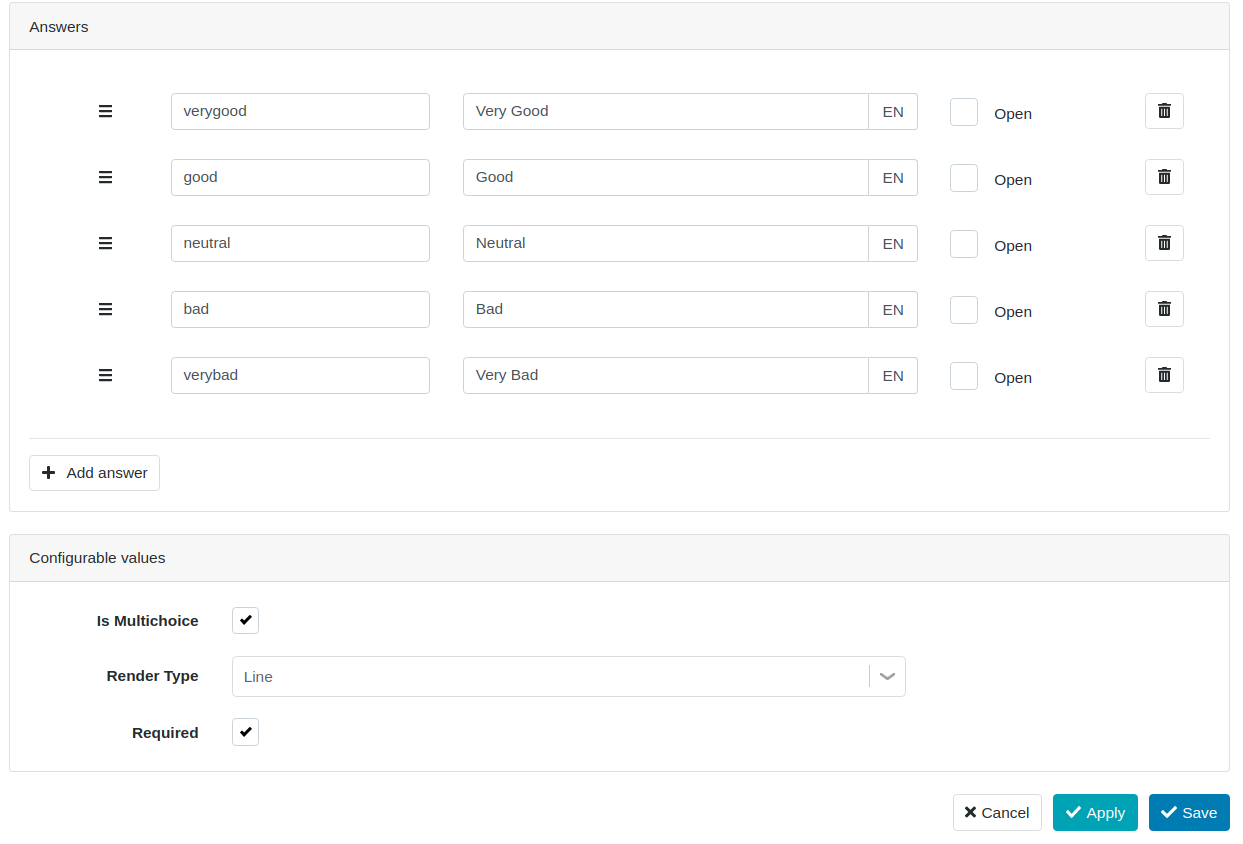Click Open label in Neutral row
Viewport: 1243px width, 844px height.
(x=1013, y=246)
